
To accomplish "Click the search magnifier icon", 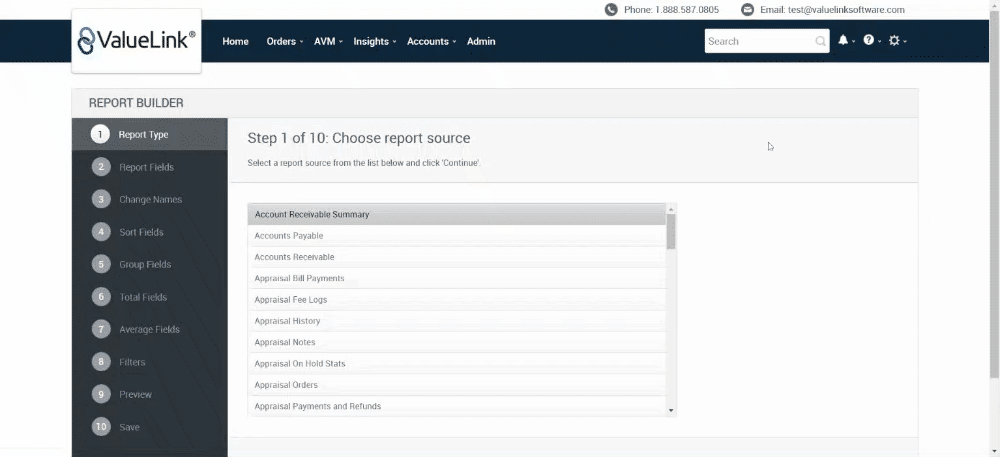I will [820, 41].
